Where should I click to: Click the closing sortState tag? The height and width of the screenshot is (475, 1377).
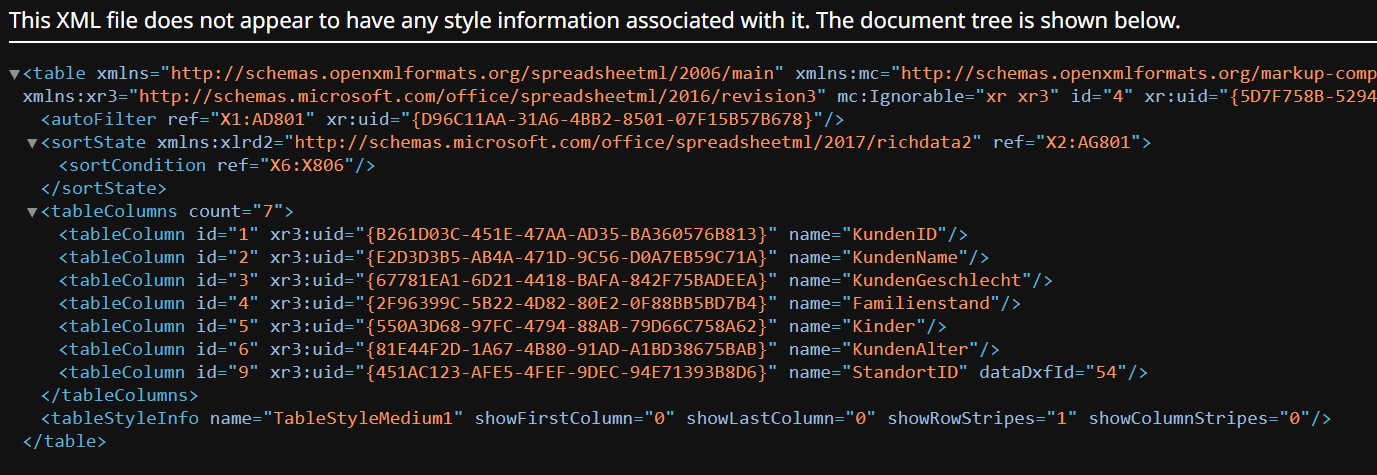(103, 189)
